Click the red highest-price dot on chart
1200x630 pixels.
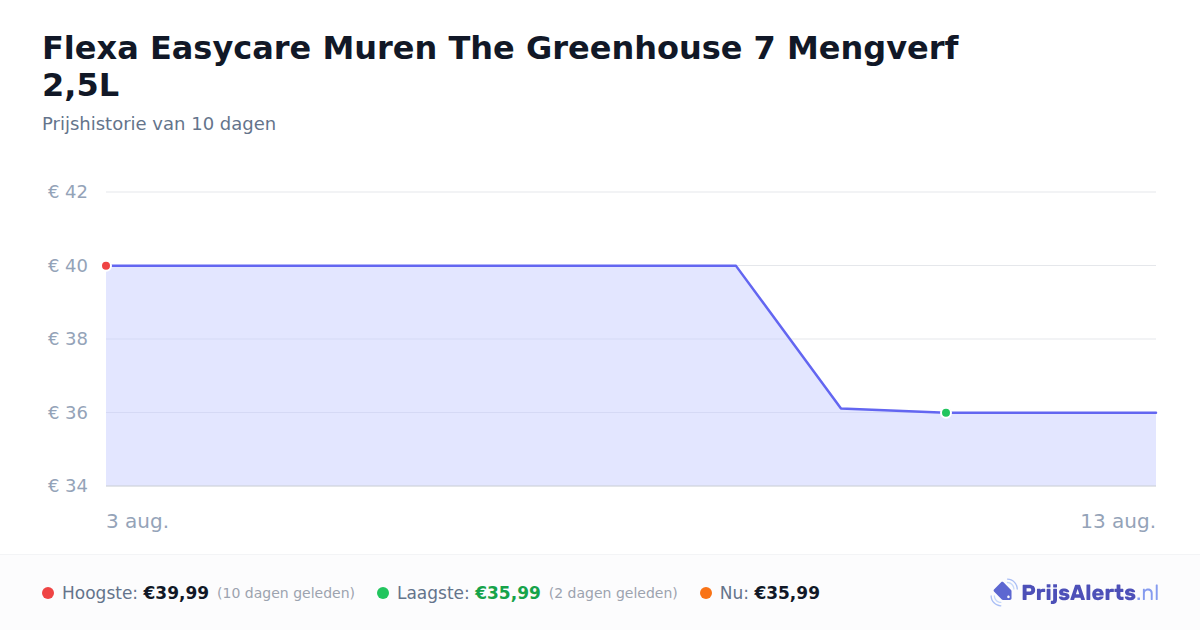106,266
